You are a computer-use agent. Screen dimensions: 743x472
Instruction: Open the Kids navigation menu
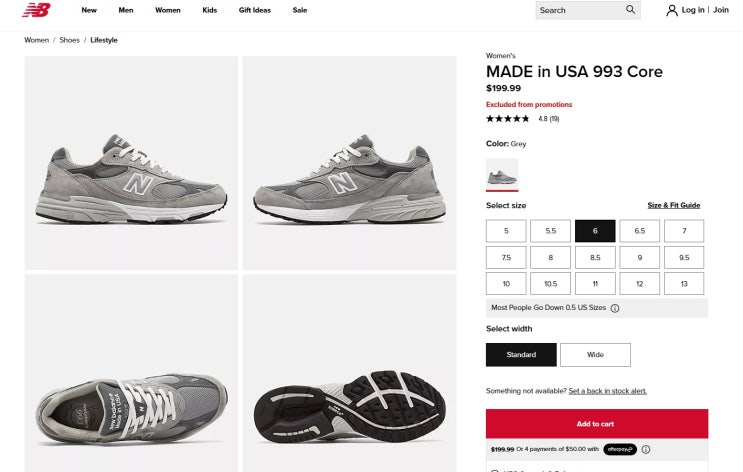209,10
